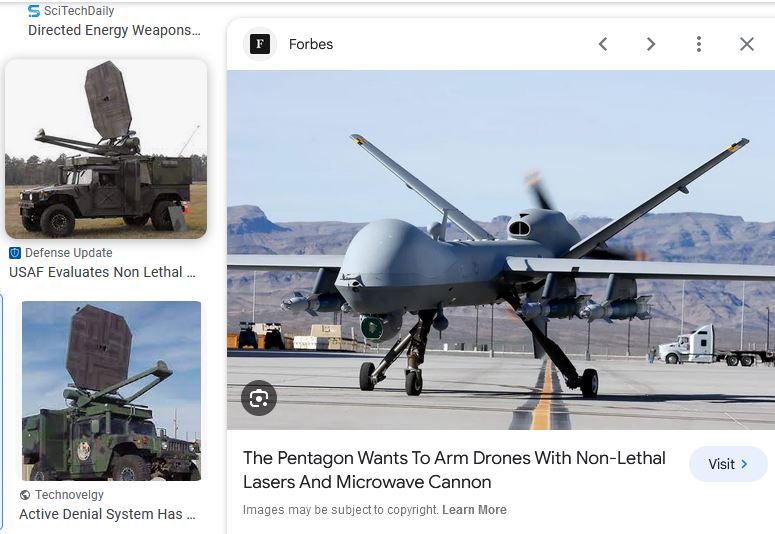Open Active Denial System Has result title

(107, 514)
